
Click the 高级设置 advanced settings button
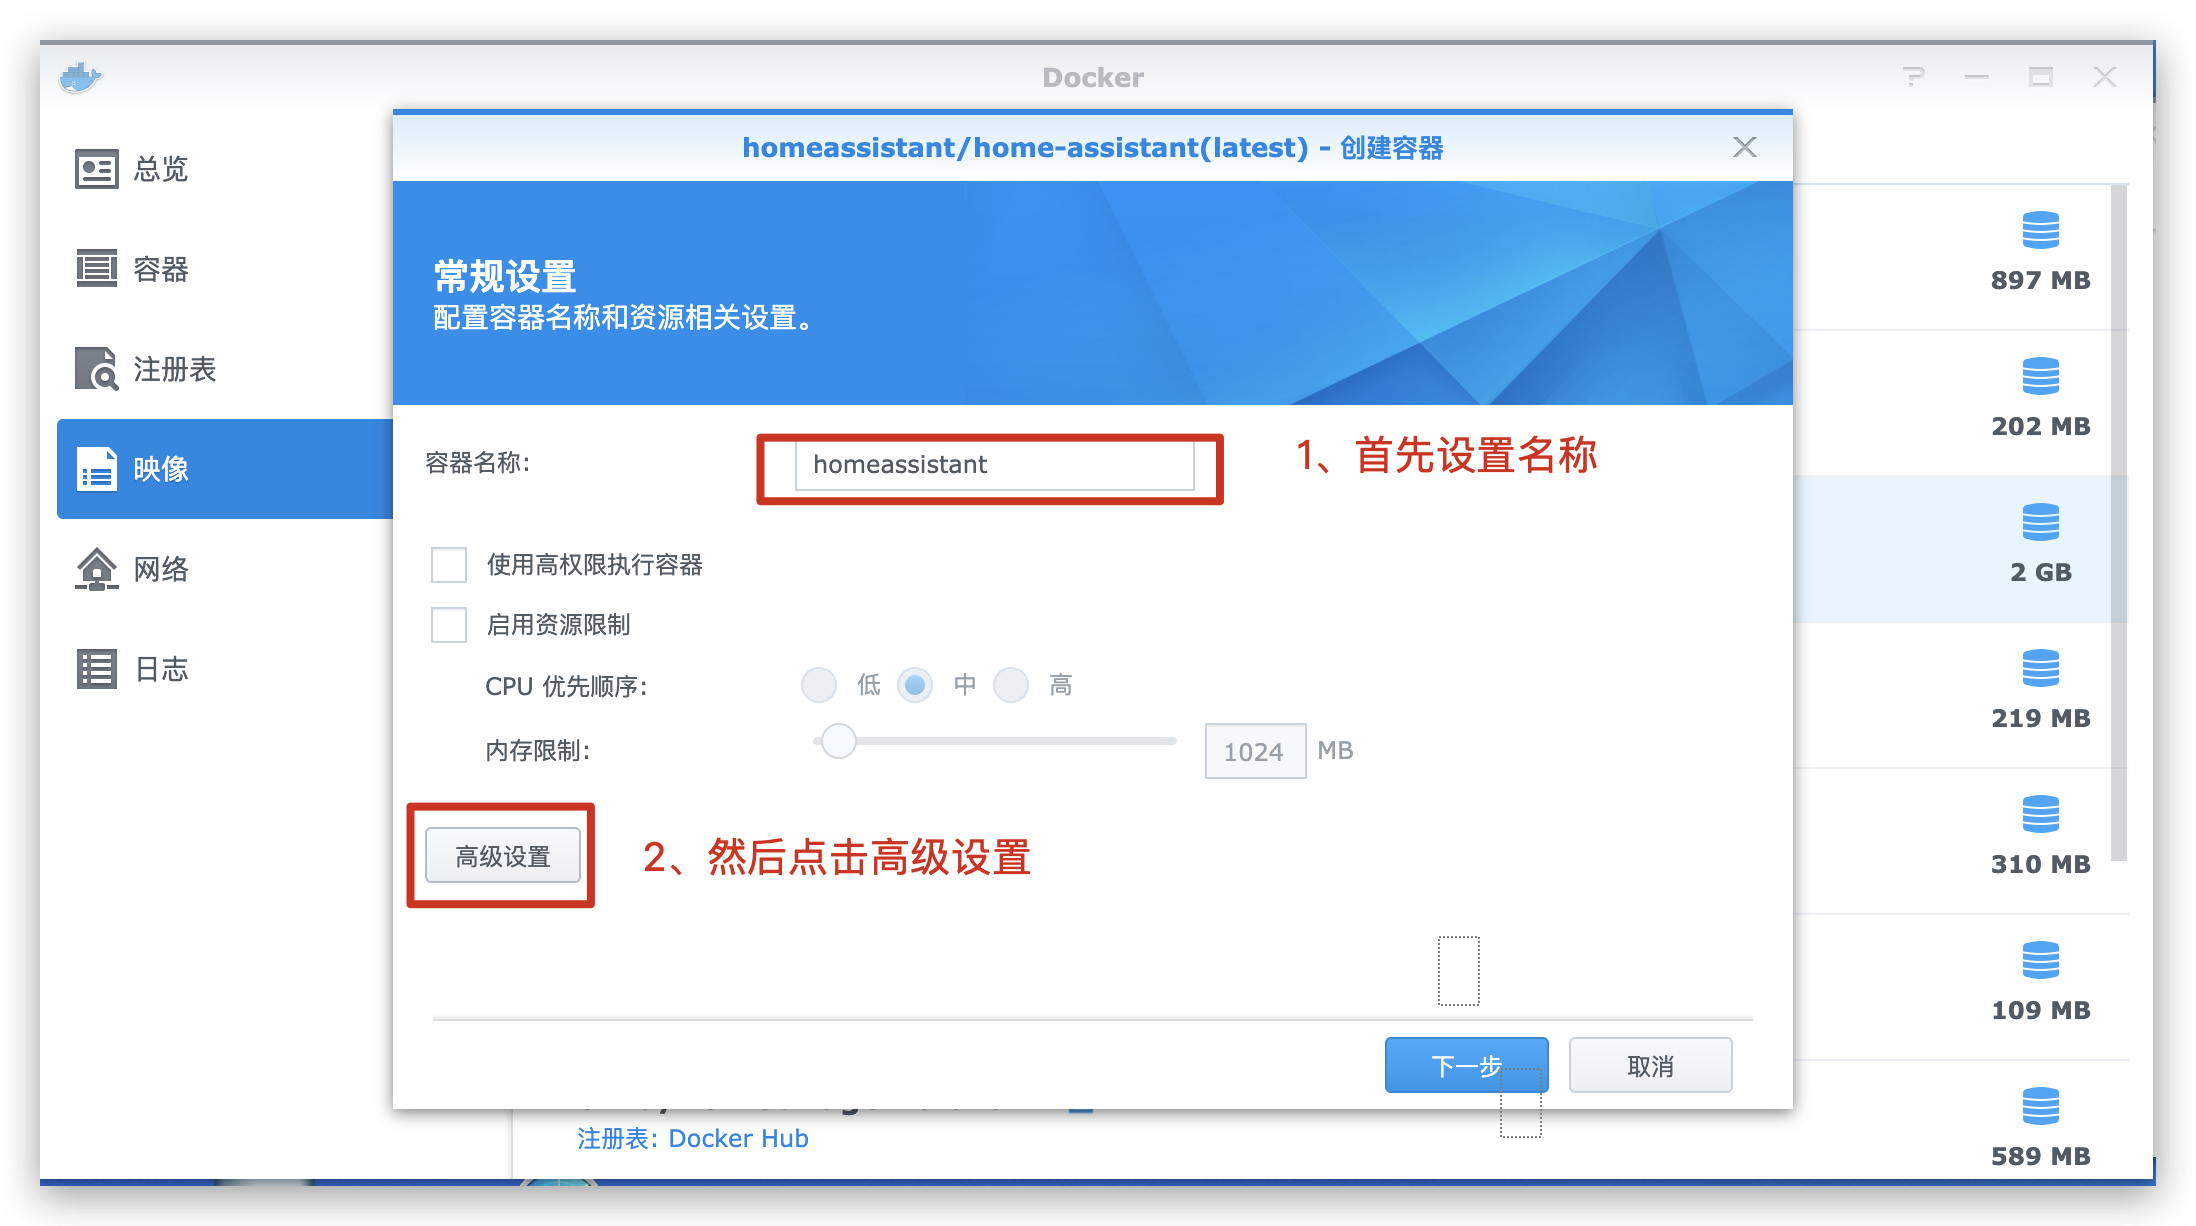[503, 856]
